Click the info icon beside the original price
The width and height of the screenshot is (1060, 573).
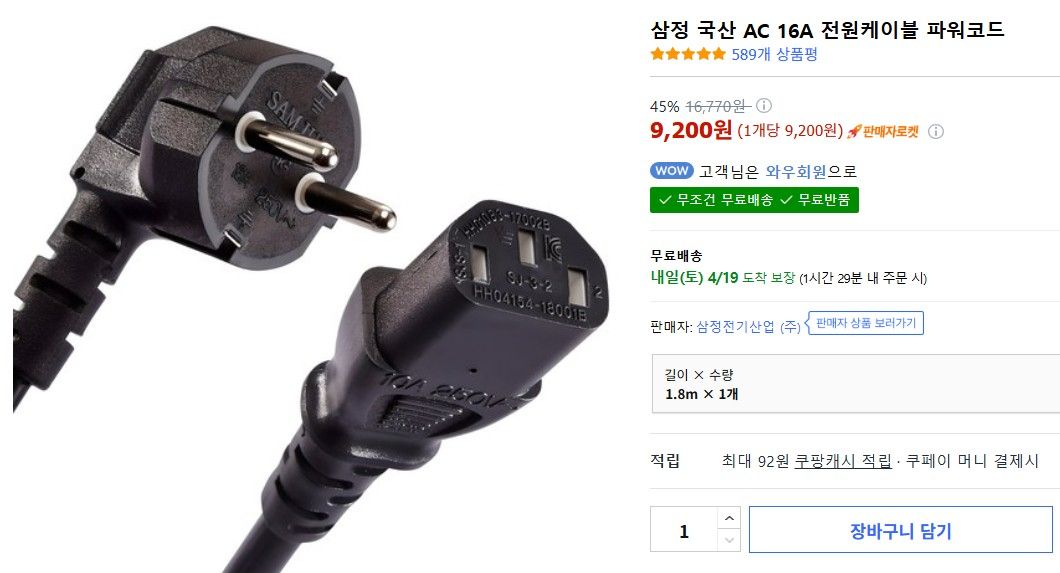click(x=763, y=105)
